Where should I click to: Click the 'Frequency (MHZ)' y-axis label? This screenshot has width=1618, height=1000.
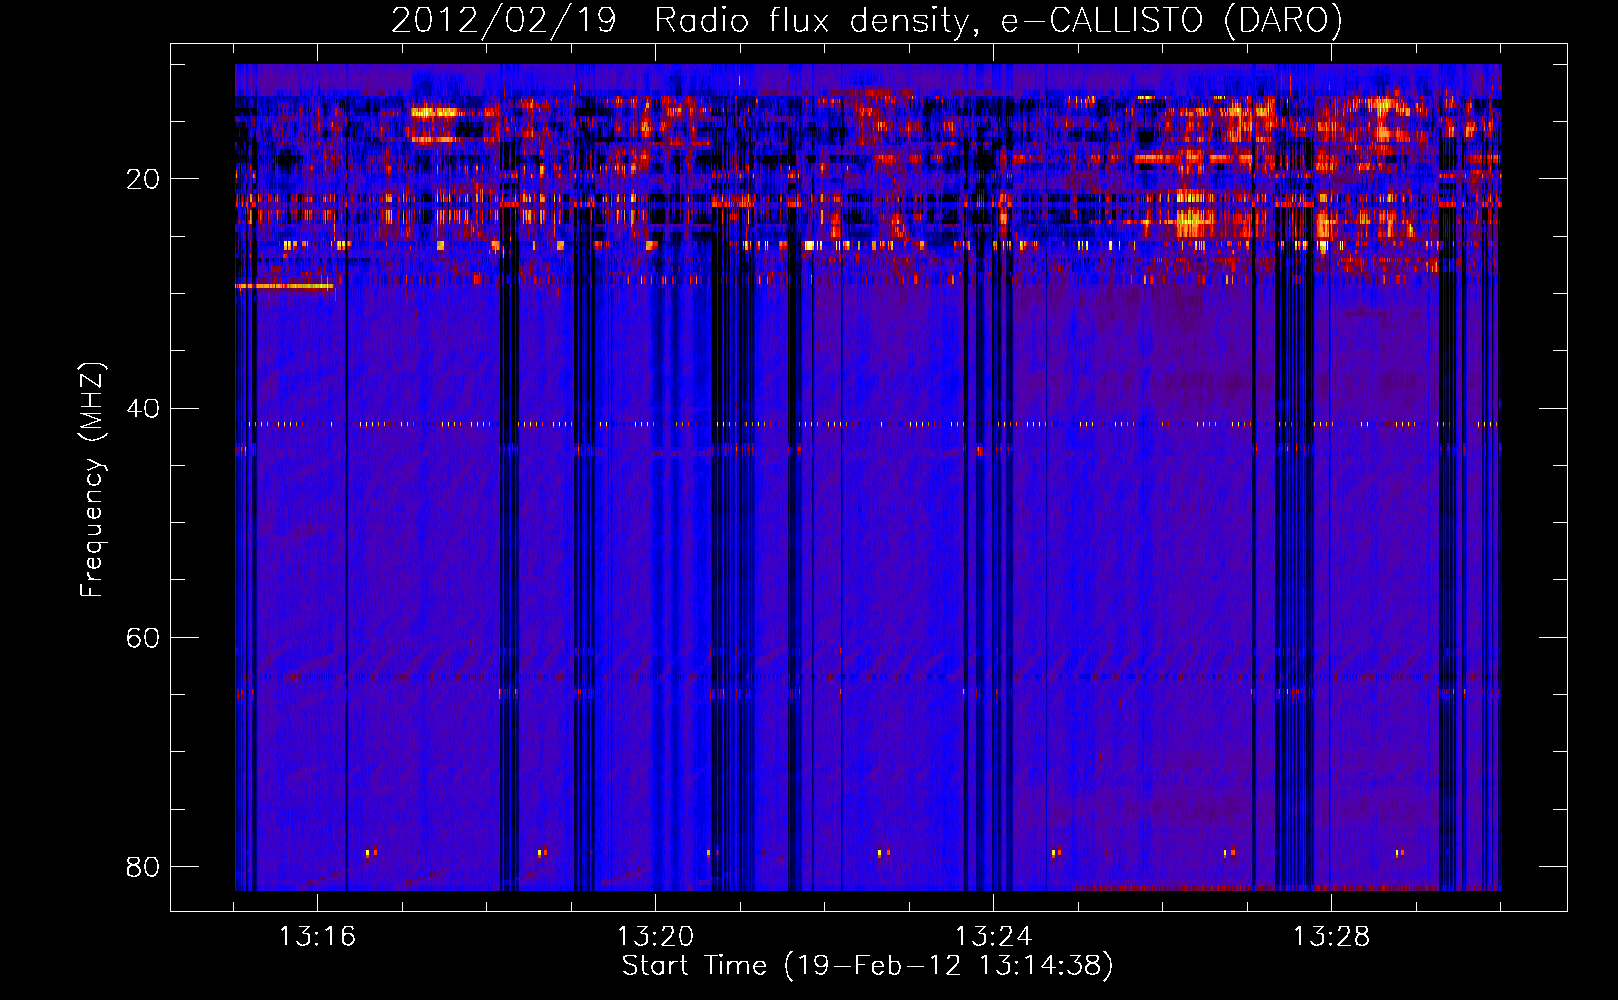(x=92, y=480)
